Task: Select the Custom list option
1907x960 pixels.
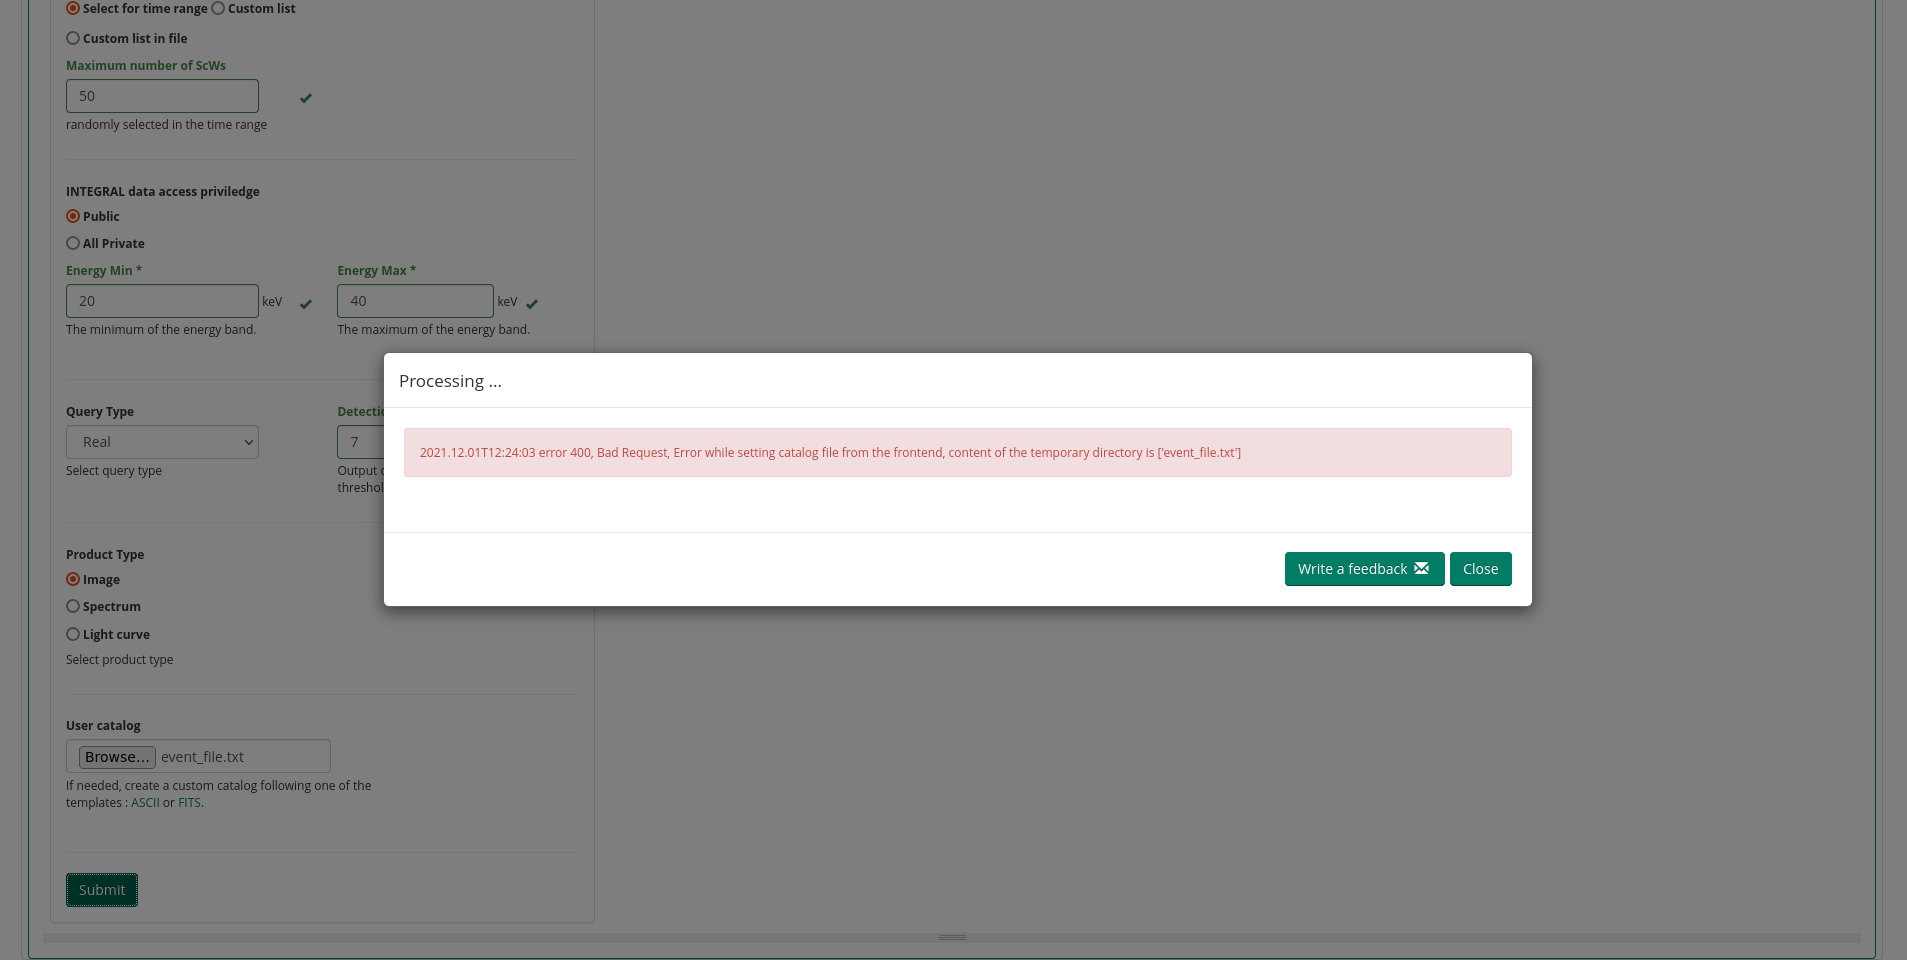Action: point(218,8)
